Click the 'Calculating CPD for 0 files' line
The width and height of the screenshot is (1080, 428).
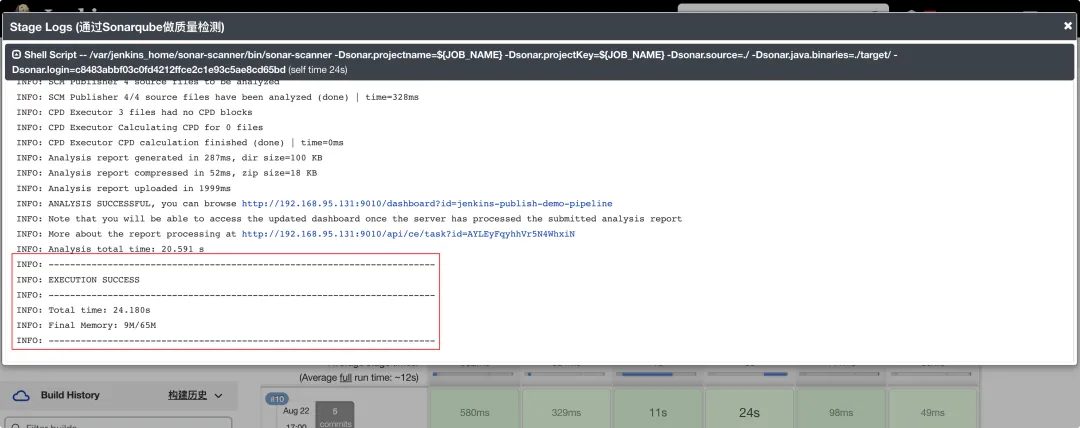pos(140,128)
